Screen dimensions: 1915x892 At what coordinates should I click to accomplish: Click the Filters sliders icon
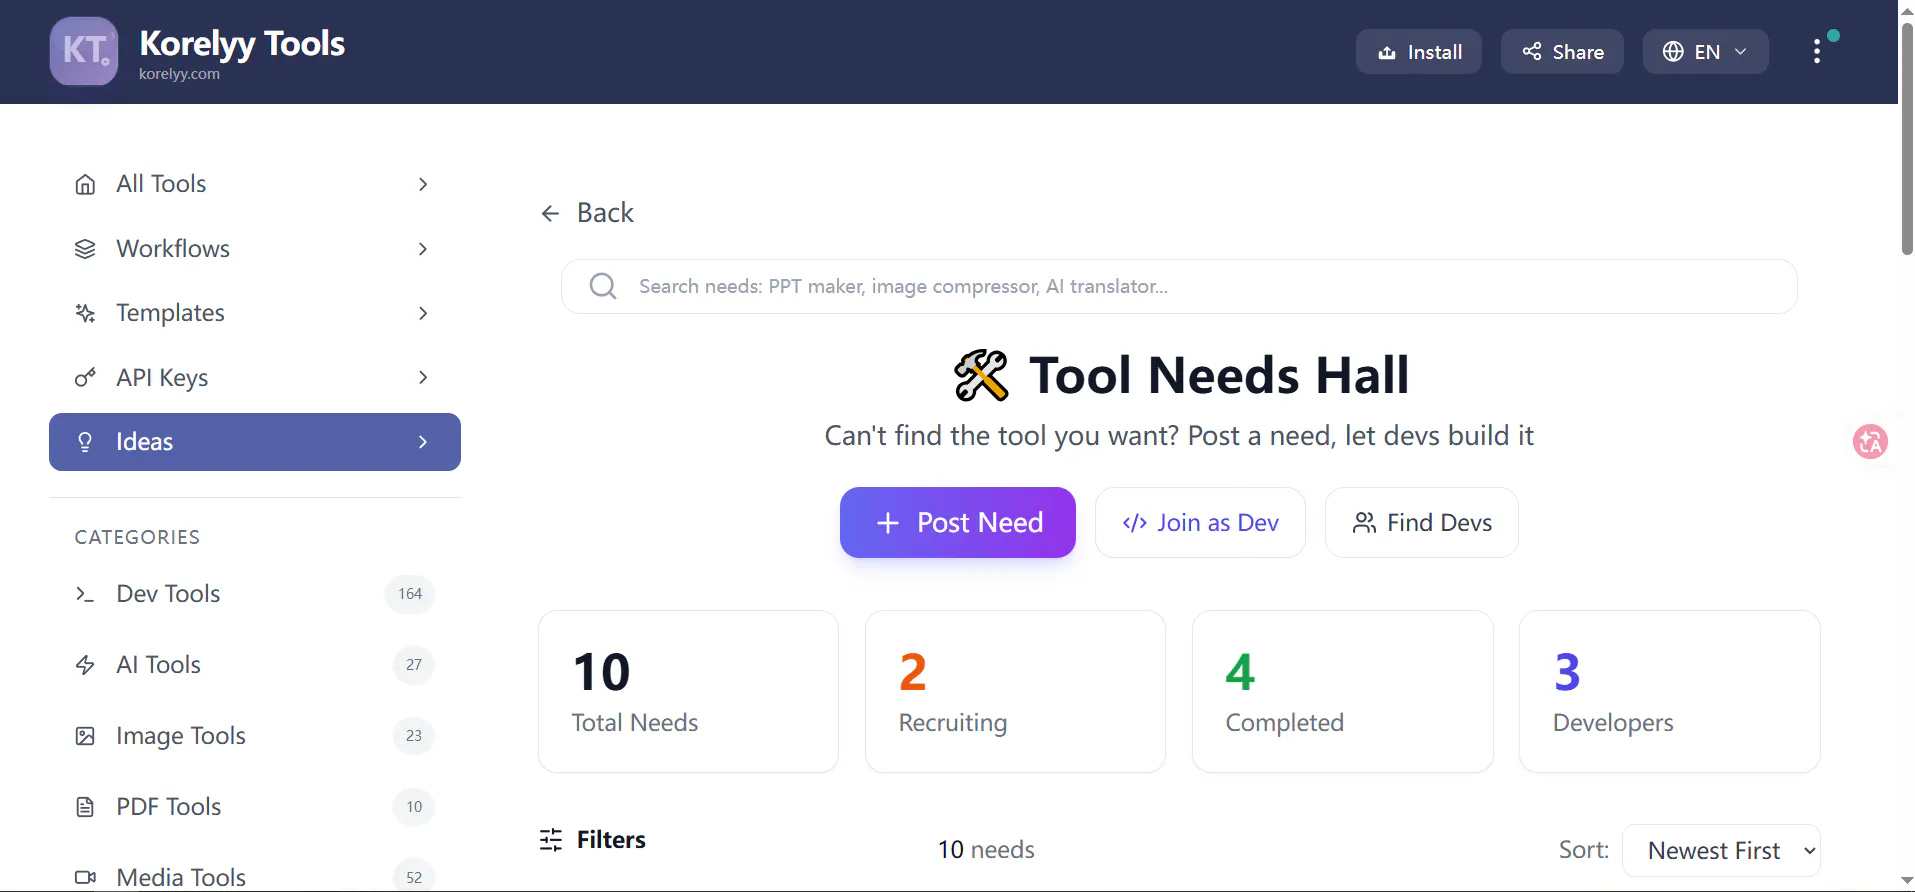coord(551,840)
